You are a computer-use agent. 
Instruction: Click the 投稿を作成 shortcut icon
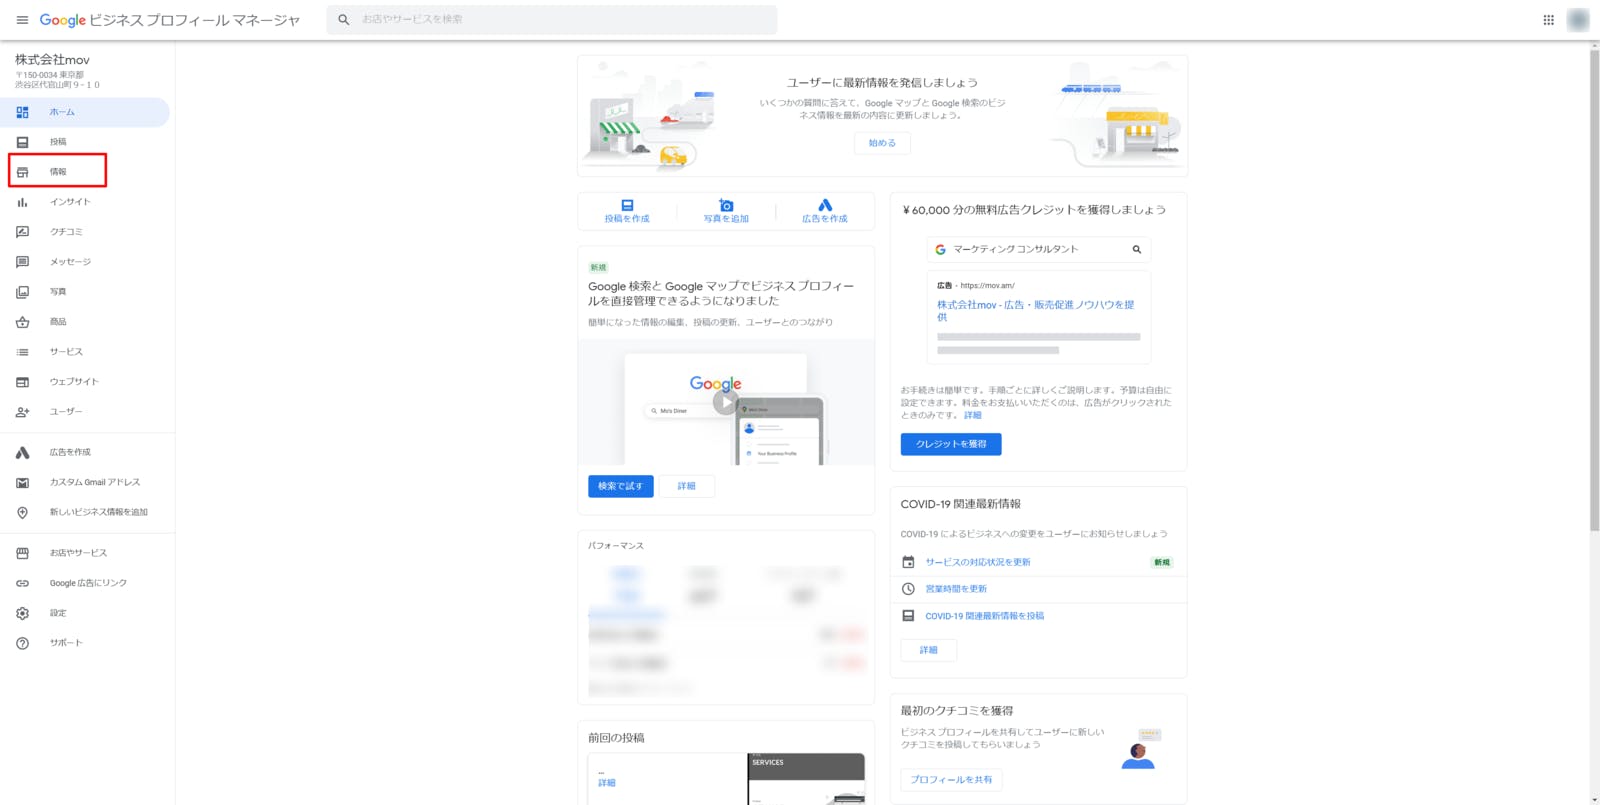(627, 205)
